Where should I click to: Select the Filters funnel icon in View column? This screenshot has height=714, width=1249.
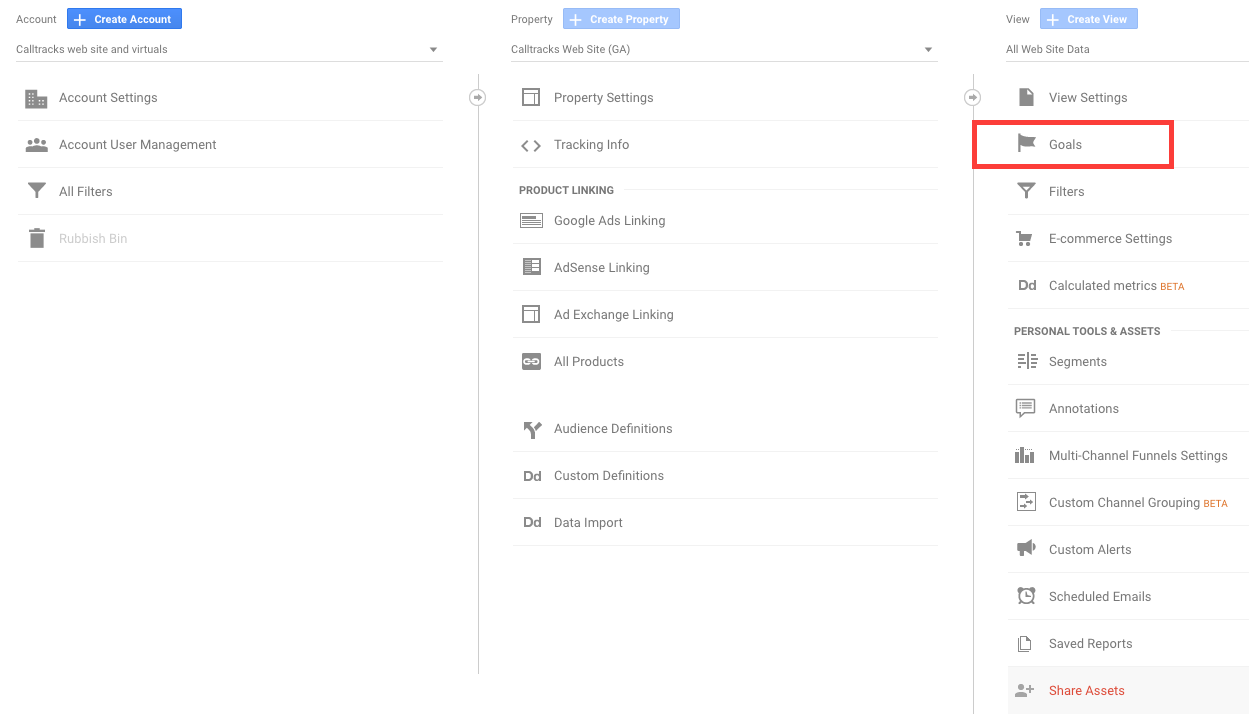click(1026, 191)
